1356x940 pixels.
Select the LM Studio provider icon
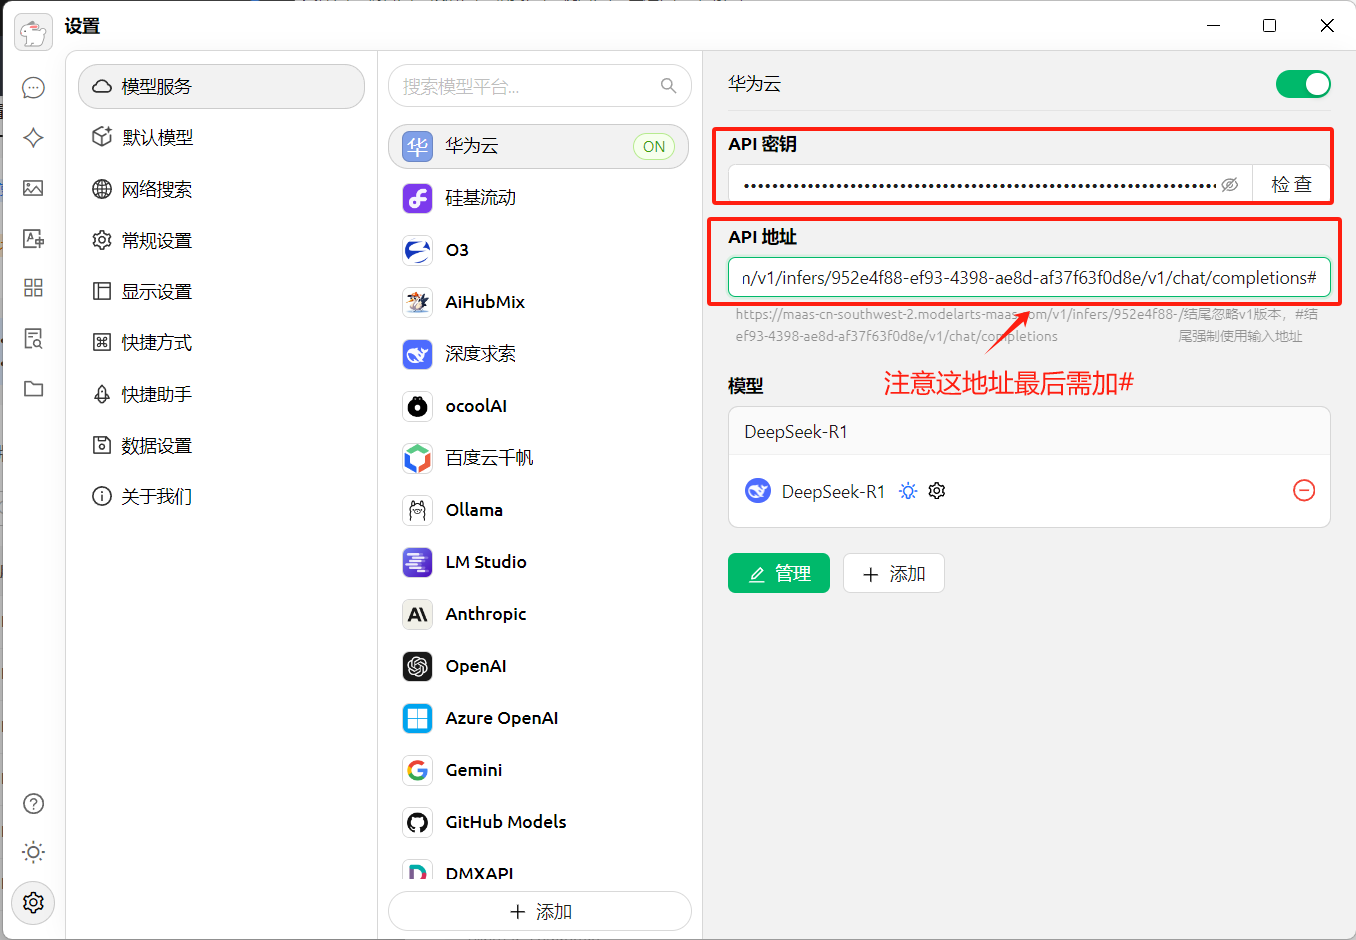(417, 562)
